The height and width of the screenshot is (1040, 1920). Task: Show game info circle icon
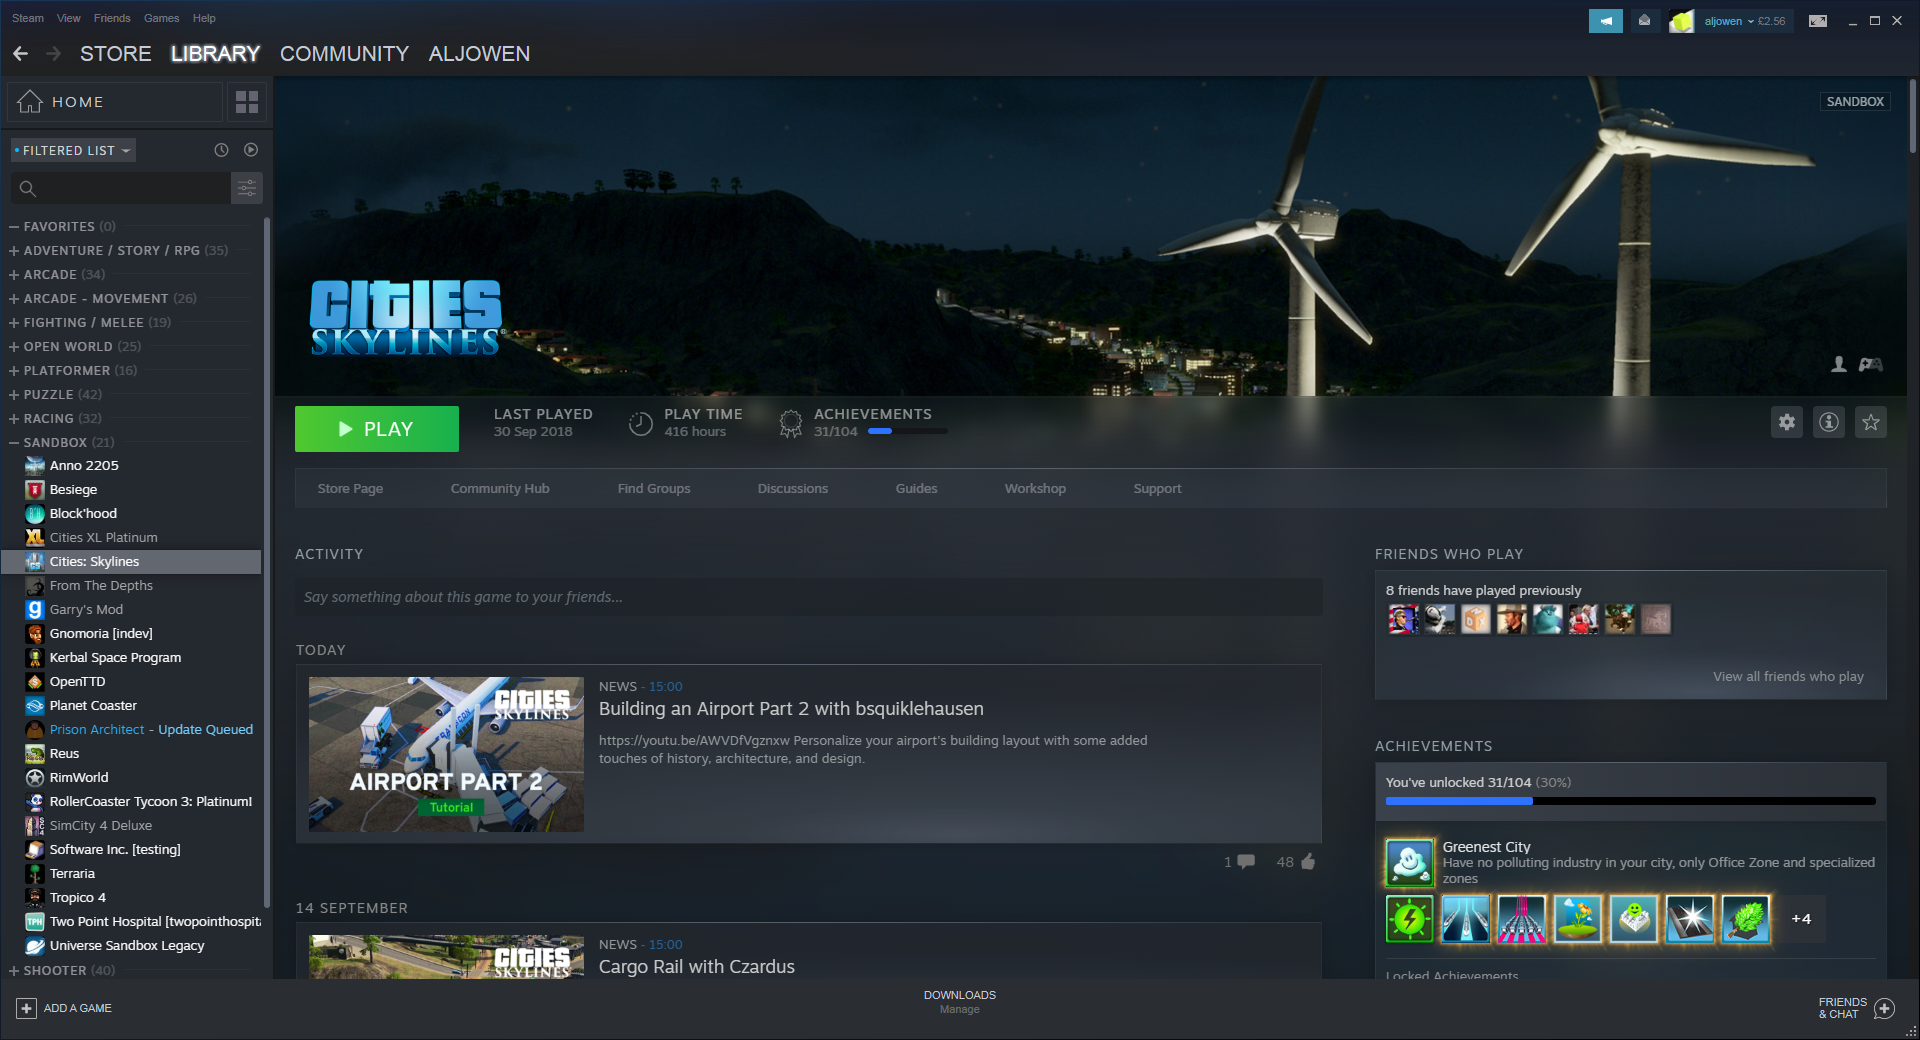pyautogui.click(x=1829, y=422)
